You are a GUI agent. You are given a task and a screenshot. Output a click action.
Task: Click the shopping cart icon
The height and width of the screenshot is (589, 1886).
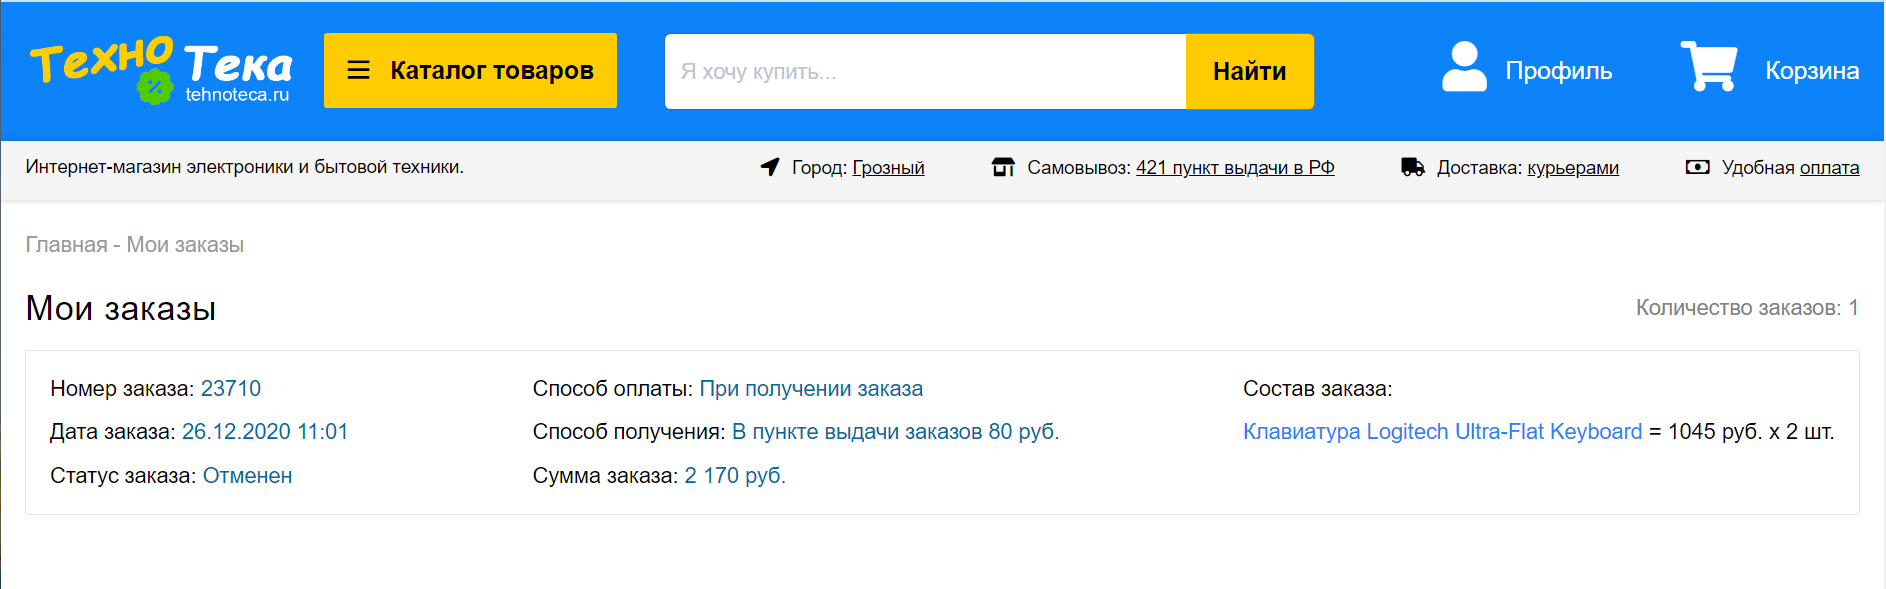click(x=1708, y=67)
